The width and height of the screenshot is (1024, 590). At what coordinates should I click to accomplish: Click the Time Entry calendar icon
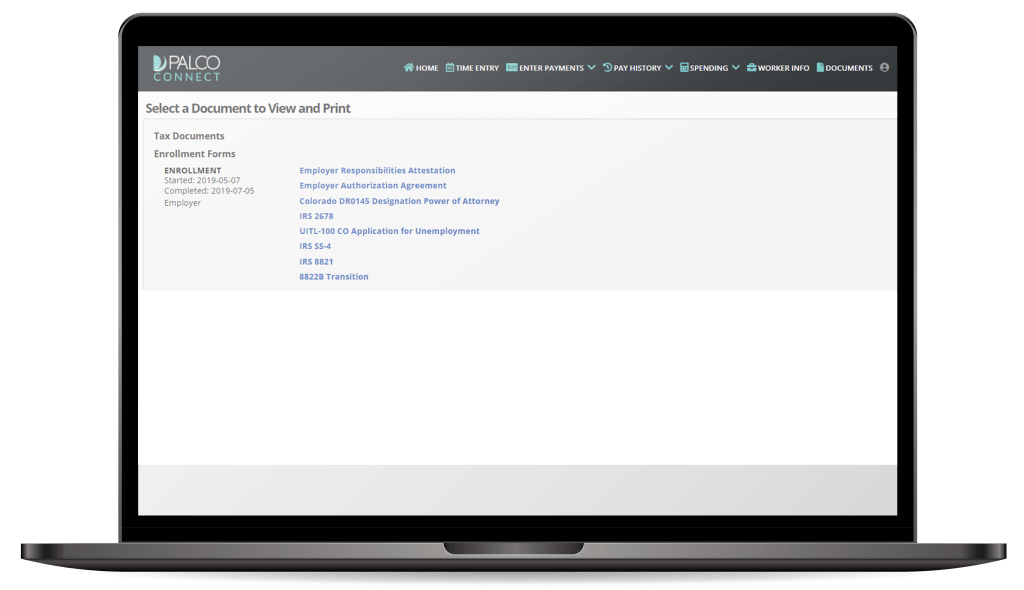tap(450, 68)
